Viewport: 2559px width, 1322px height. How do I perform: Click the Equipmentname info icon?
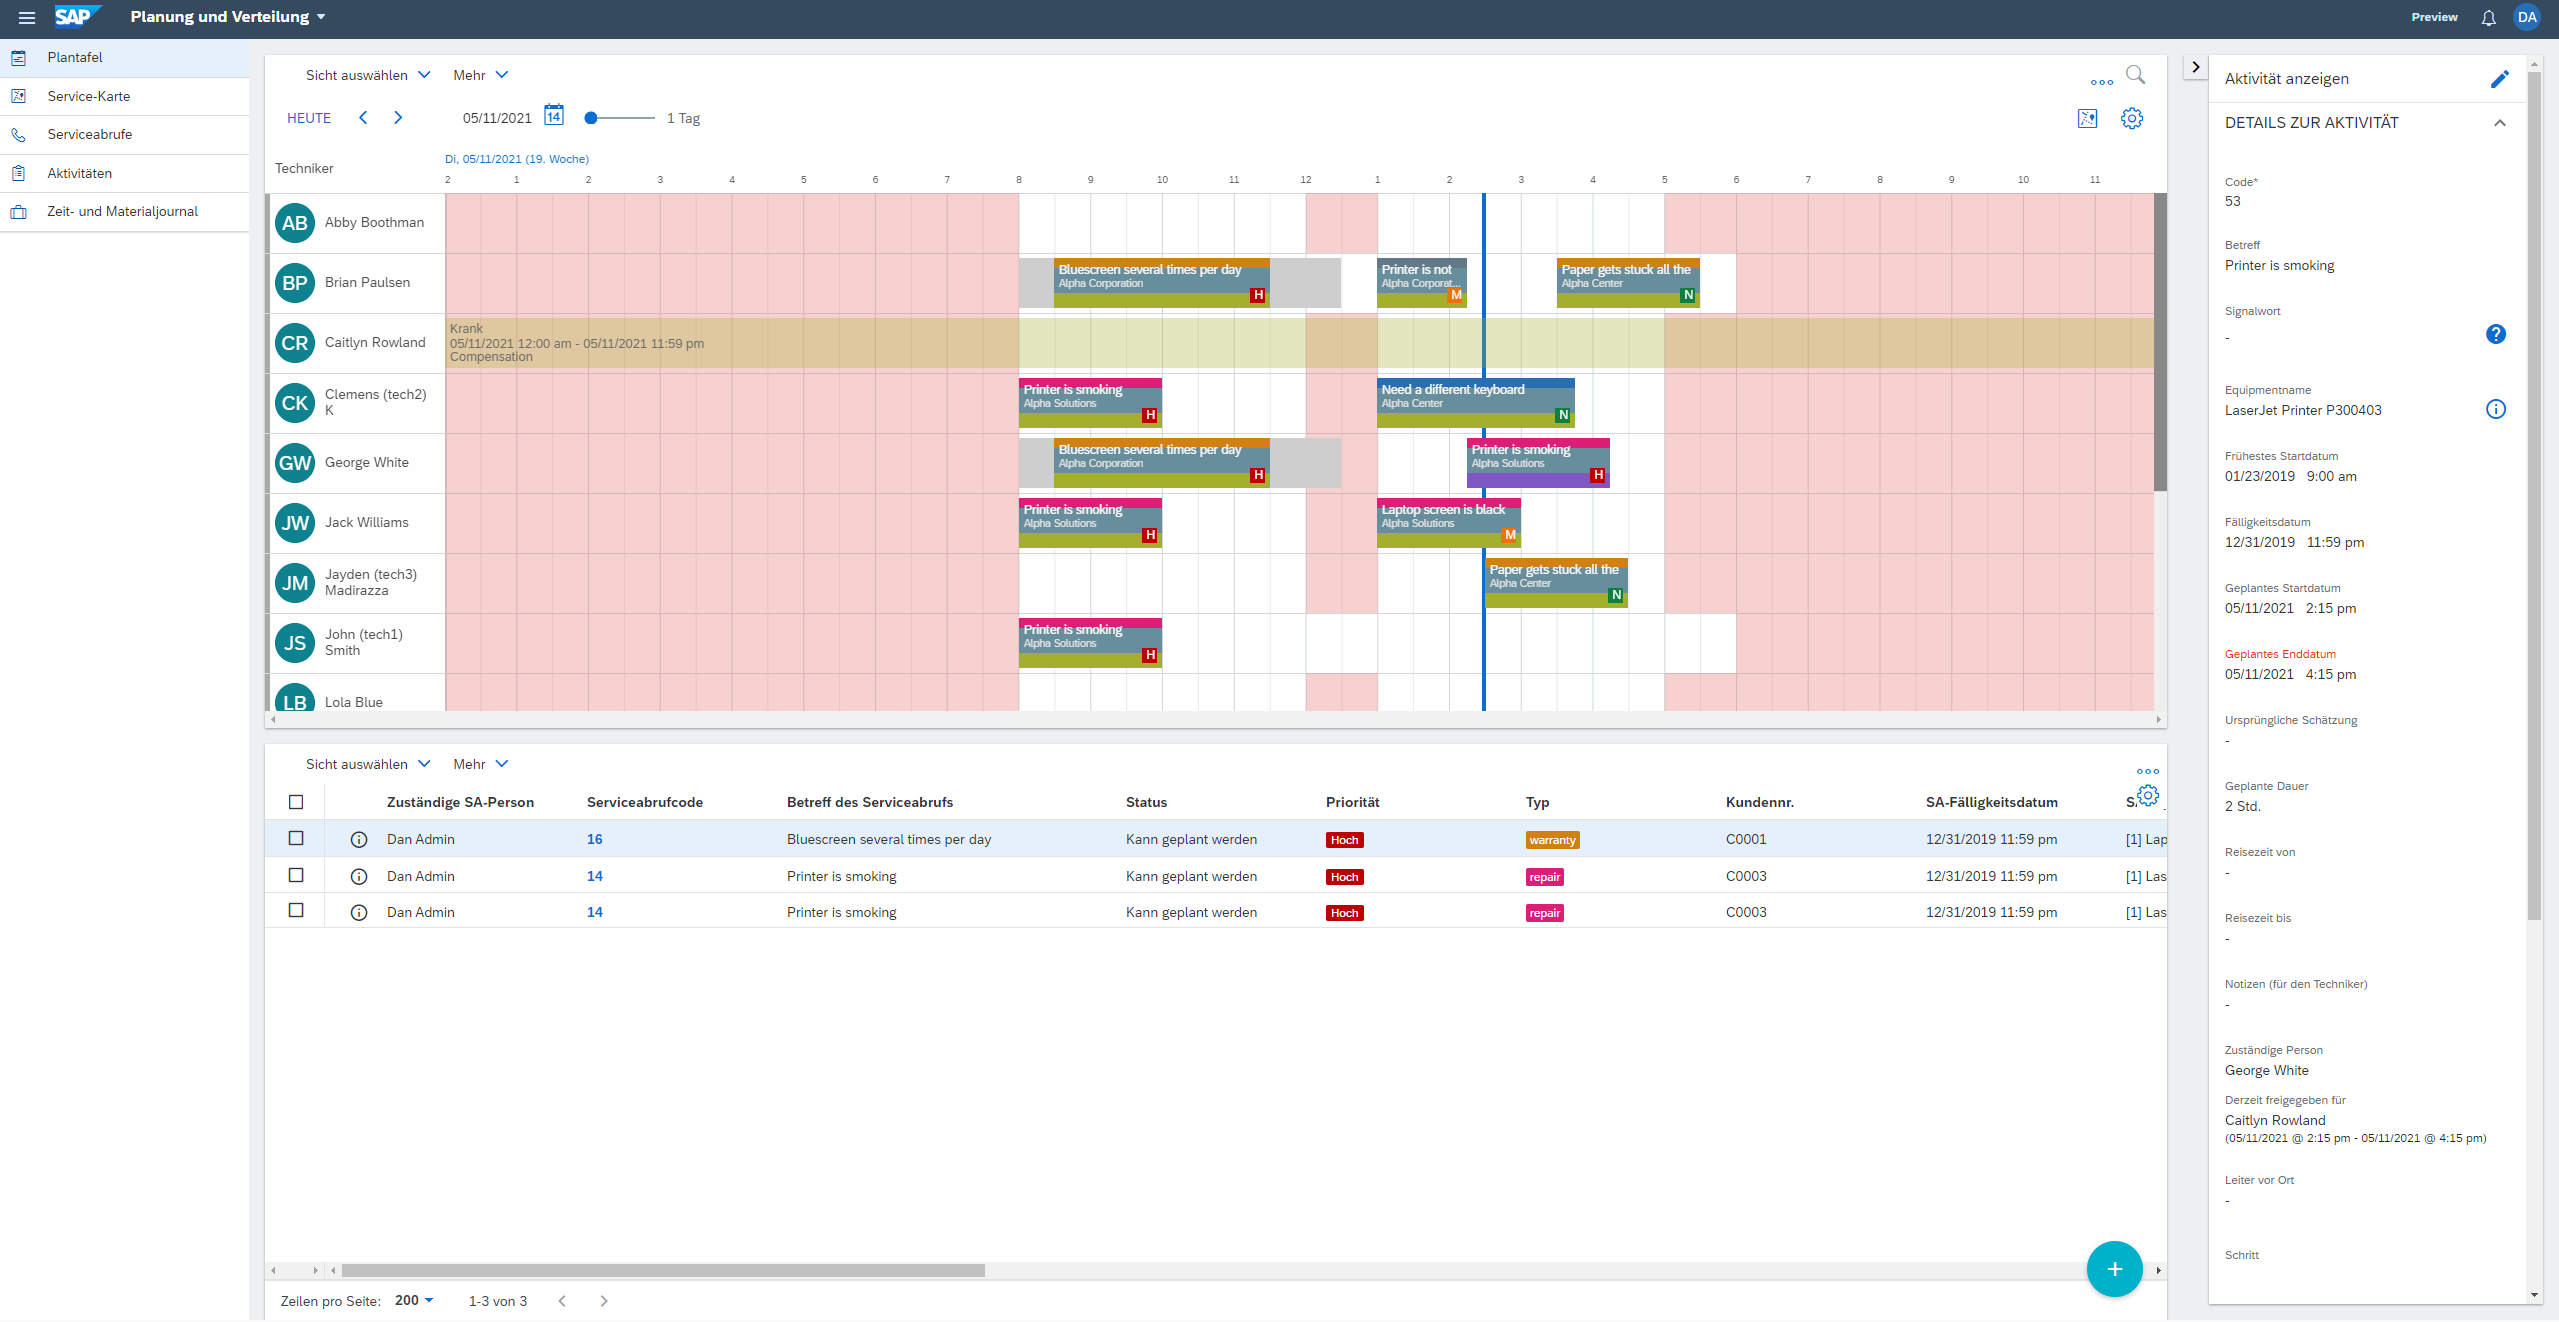click(2495, 409)
